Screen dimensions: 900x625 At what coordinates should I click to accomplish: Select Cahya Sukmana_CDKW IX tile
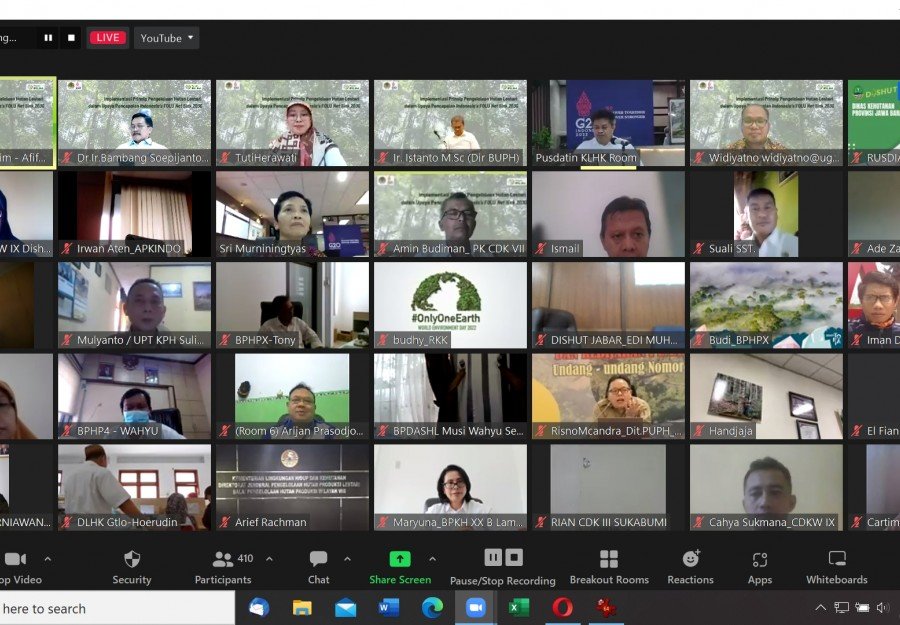tap(766, 487)
